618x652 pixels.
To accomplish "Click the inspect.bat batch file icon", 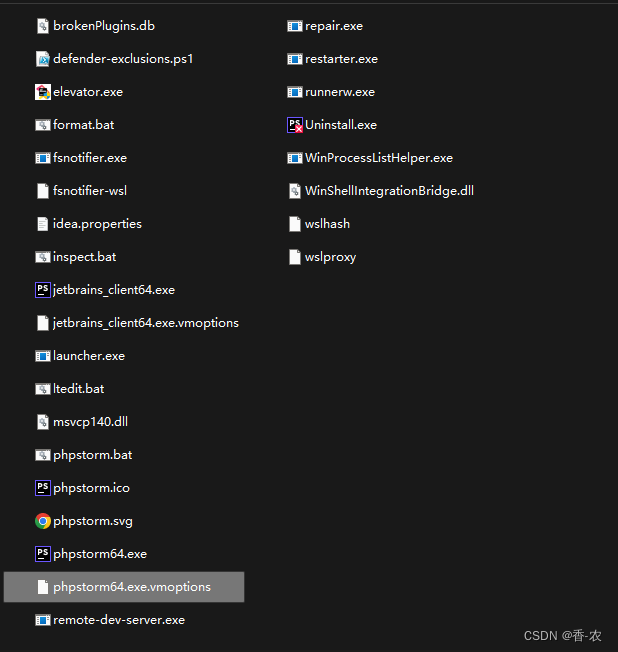I will [43, 257].
